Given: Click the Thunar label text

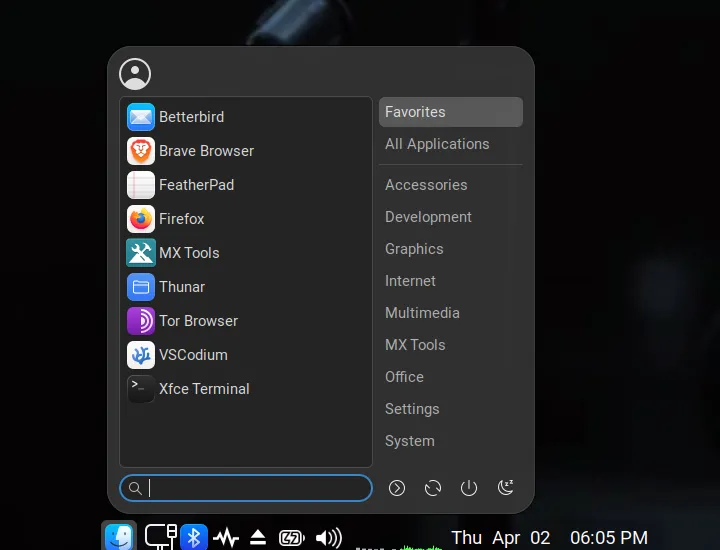Looking at the screenshot, I should 182,287.
